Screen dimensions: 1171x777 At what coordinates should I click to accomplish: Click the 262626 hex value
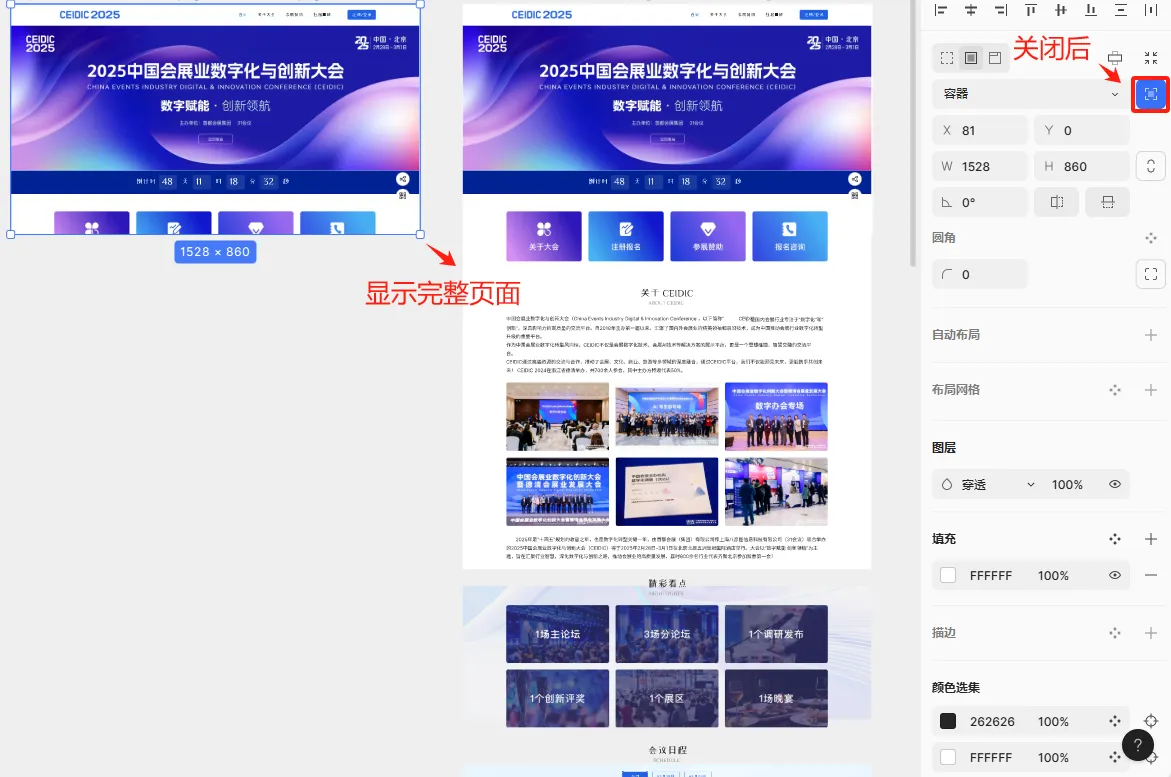[x=992, y=721]
